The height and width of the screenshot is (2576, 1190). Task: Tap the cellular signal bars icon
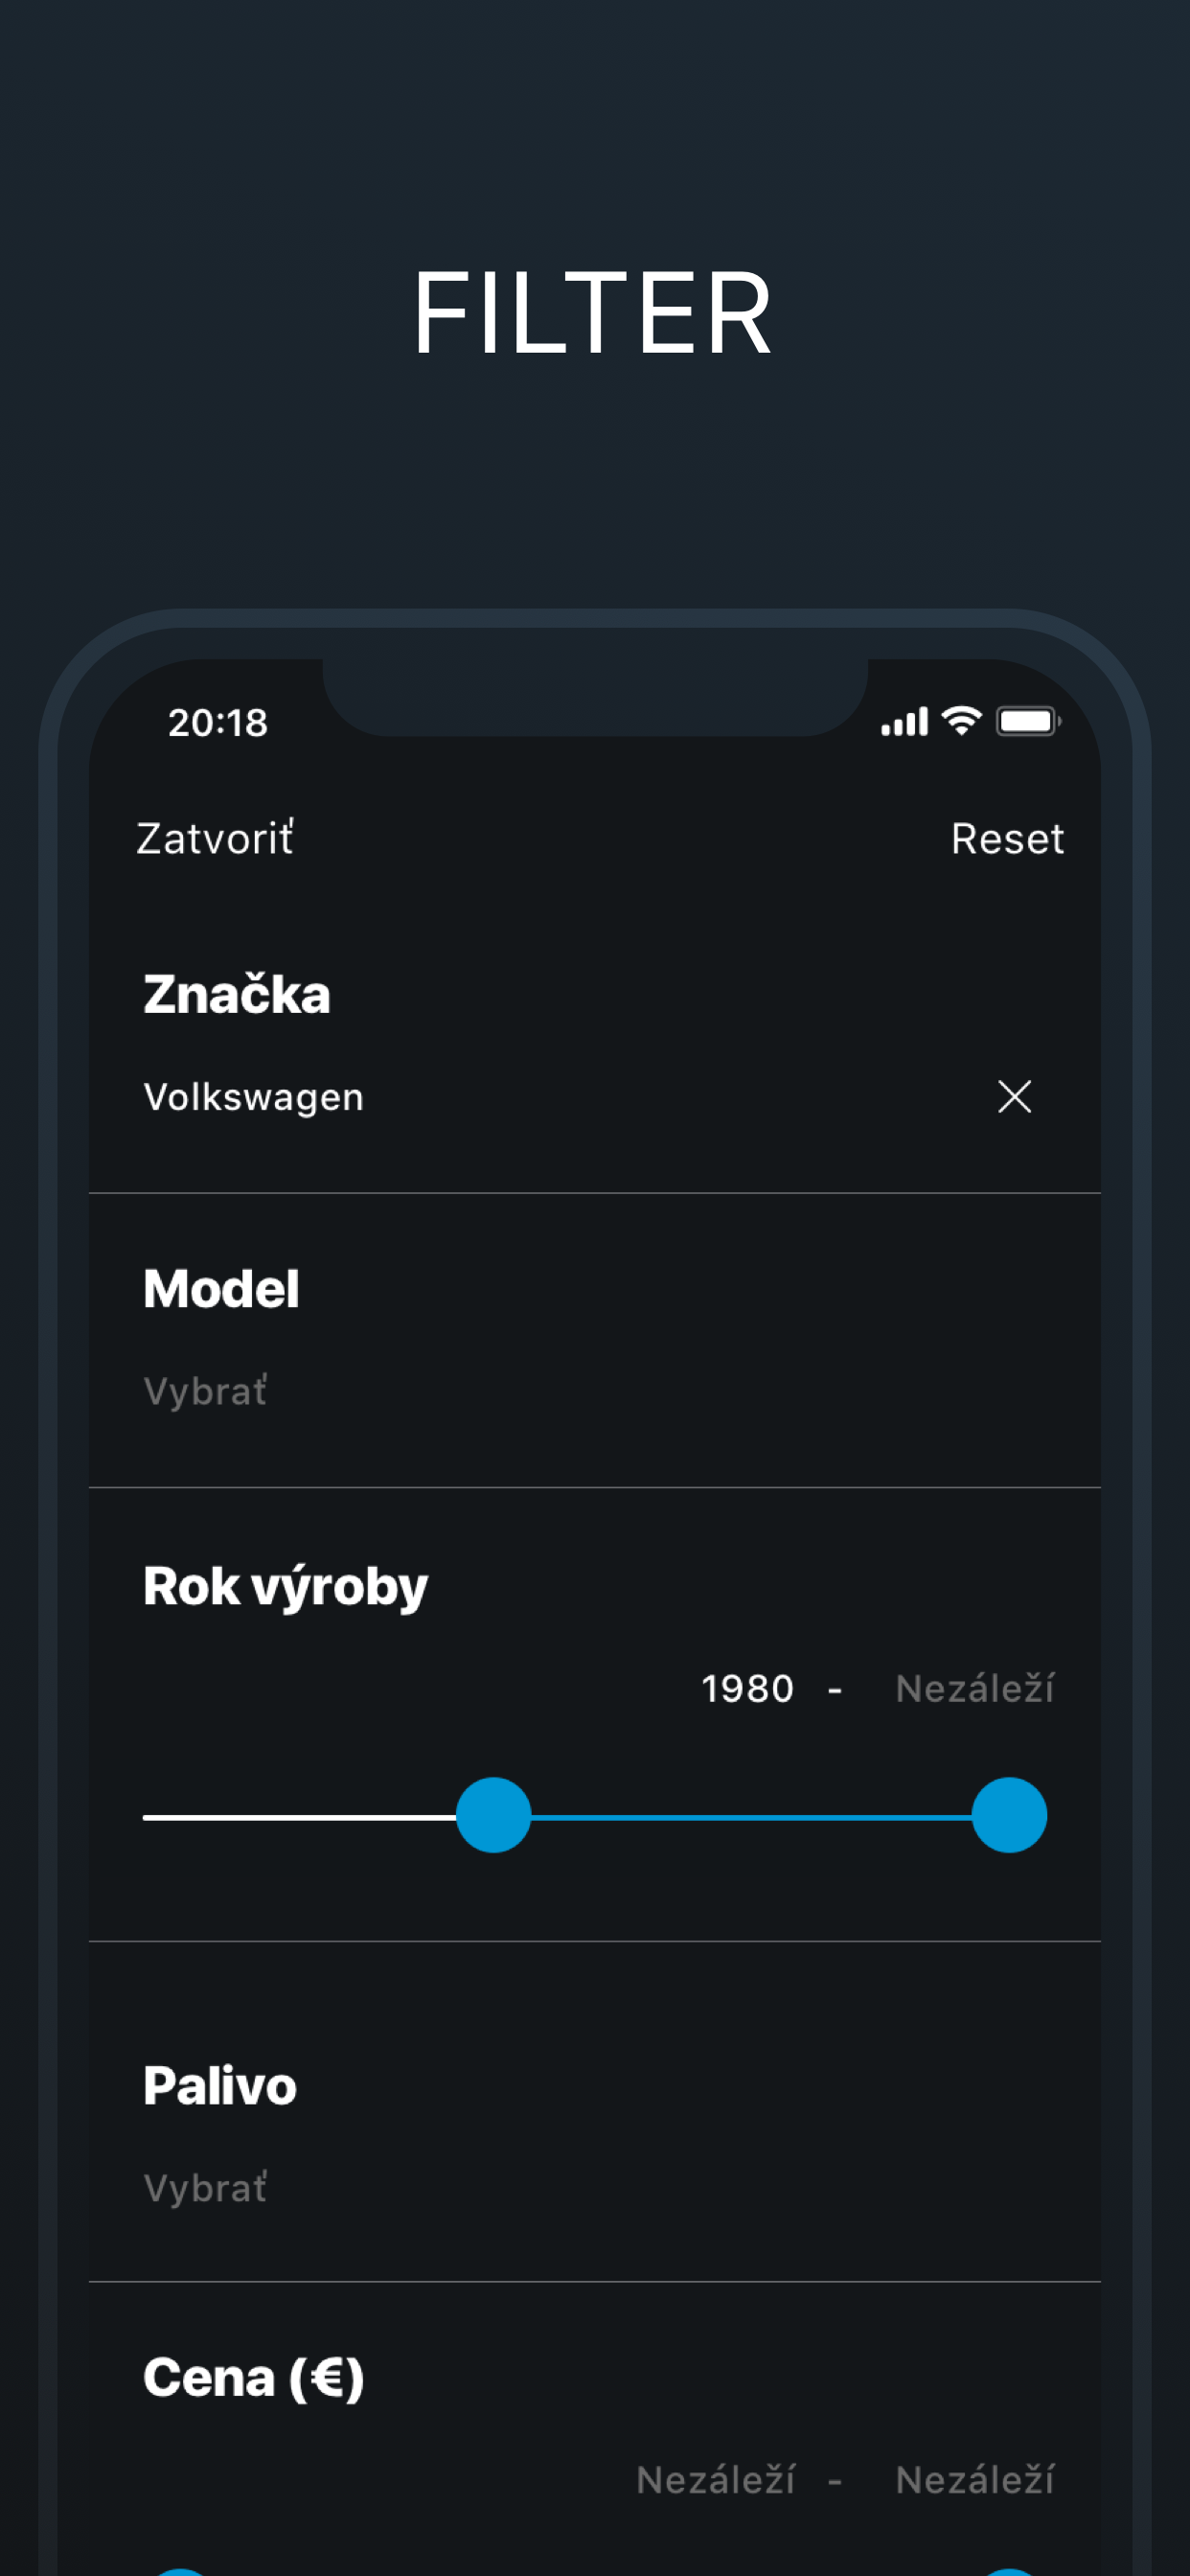point(904,721)
